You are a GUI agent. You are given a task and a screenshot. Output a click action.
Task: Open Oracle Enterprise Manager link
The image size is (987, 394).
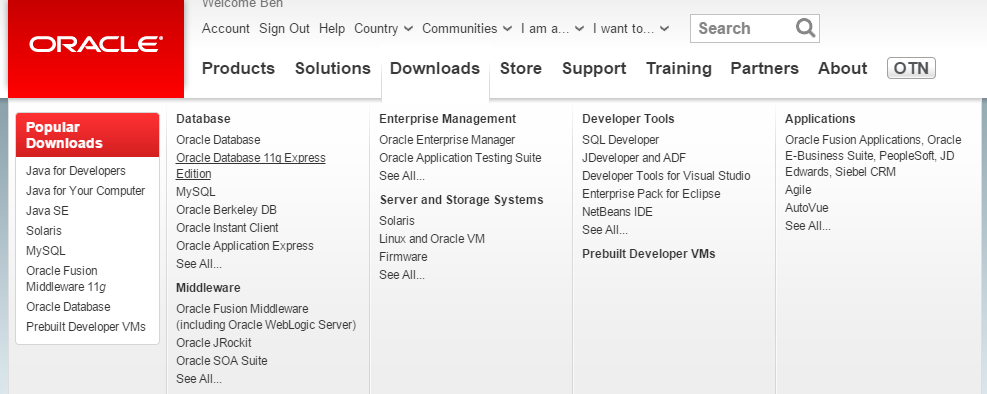(447, 140)
